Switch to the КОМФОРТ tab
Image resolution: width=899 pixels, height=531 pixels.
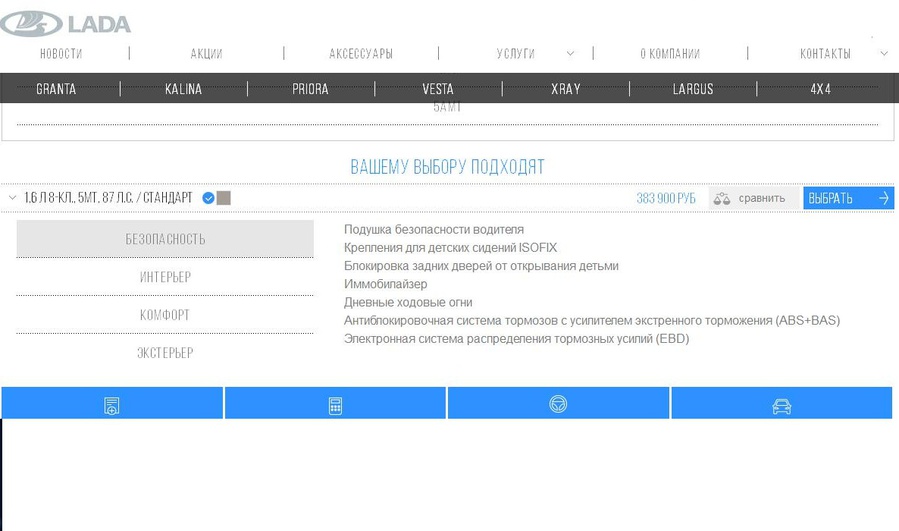tap(165, 315)
